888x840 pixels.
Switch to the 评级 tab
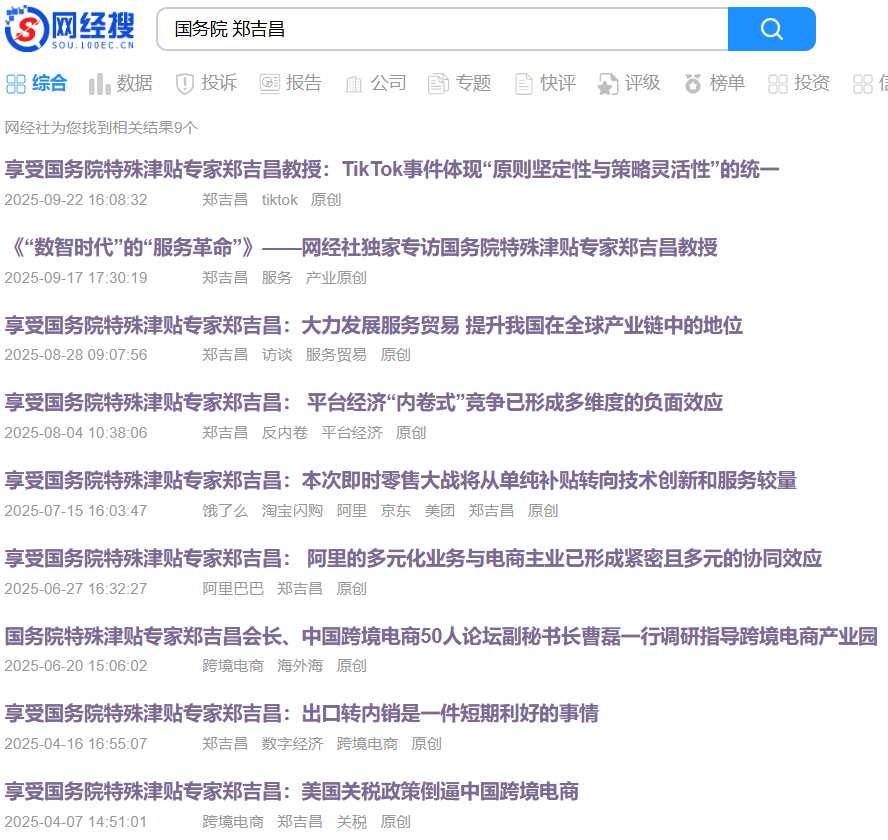642,84
